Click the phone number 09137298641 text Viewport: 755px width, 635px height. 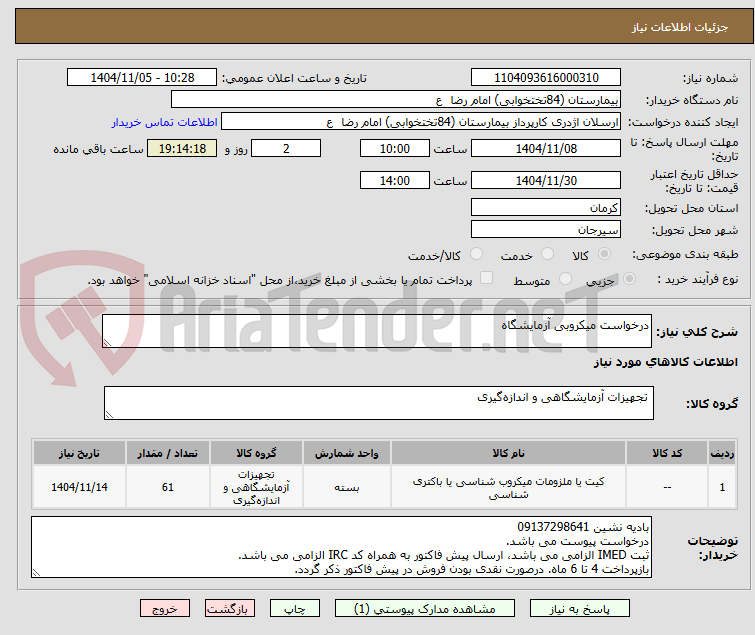coord(553,527)
